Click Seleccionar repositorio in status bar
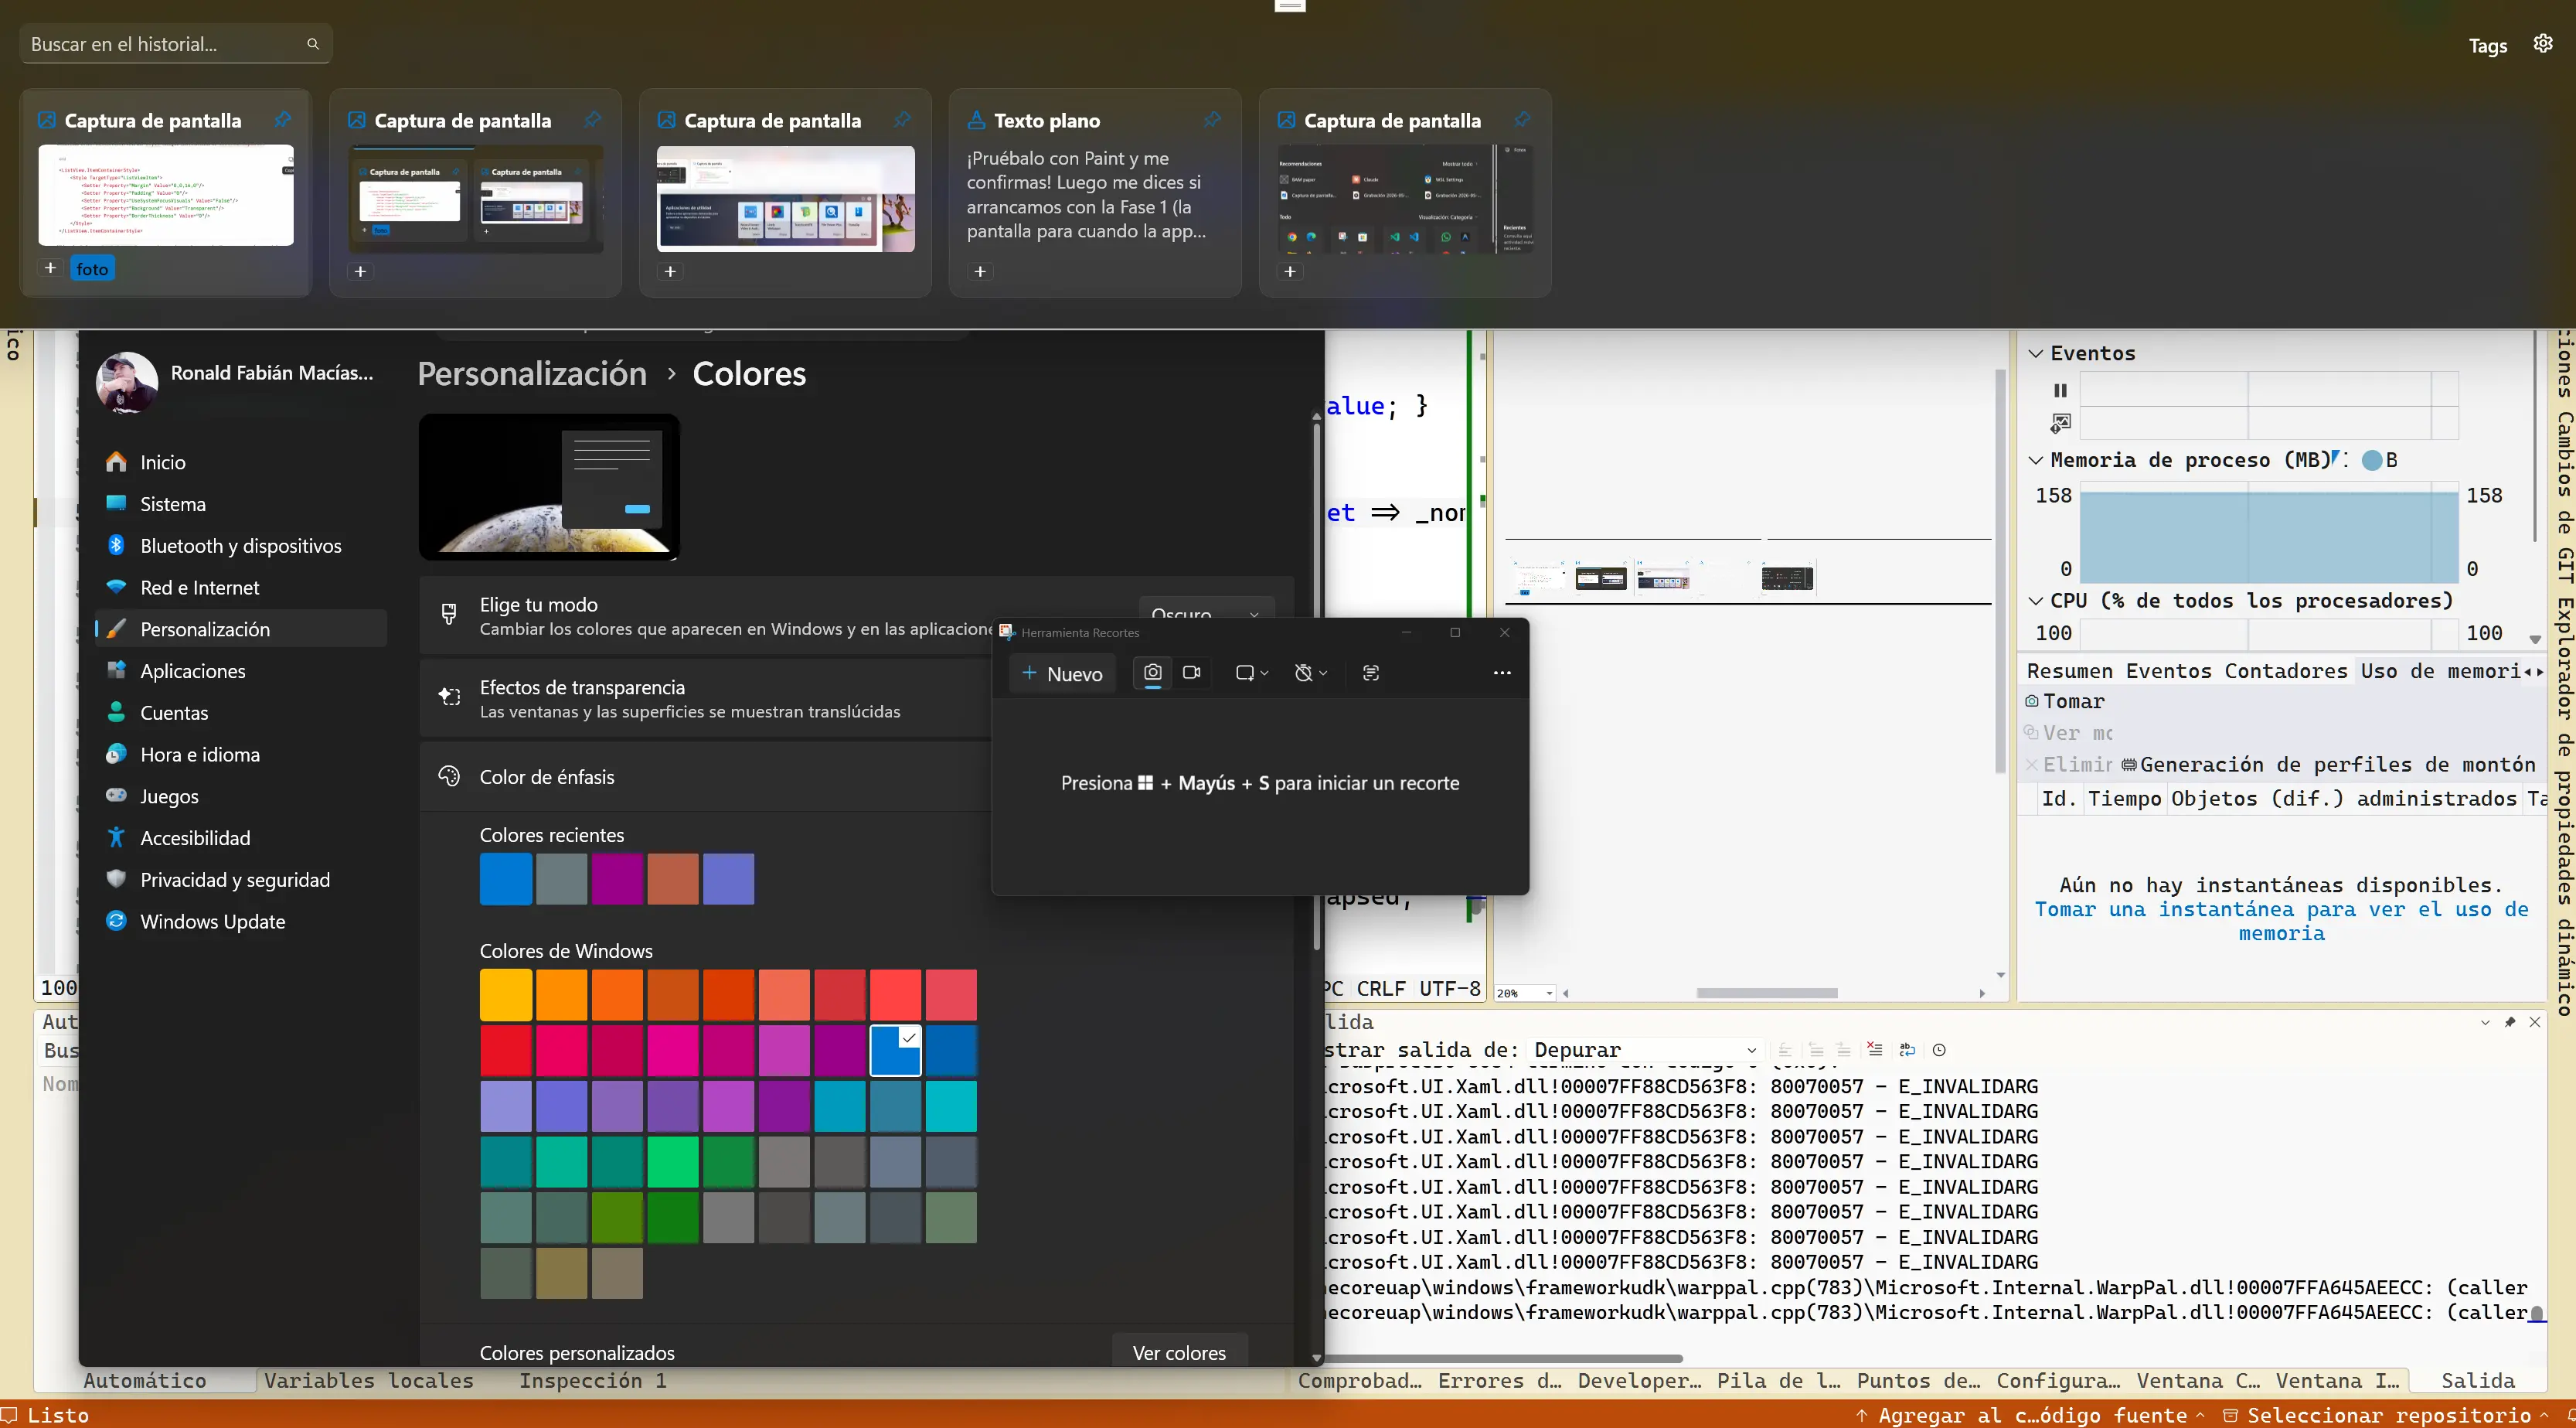Image resolution: width=2576 pixels, height=1428 pixels. point(2386,1415)
